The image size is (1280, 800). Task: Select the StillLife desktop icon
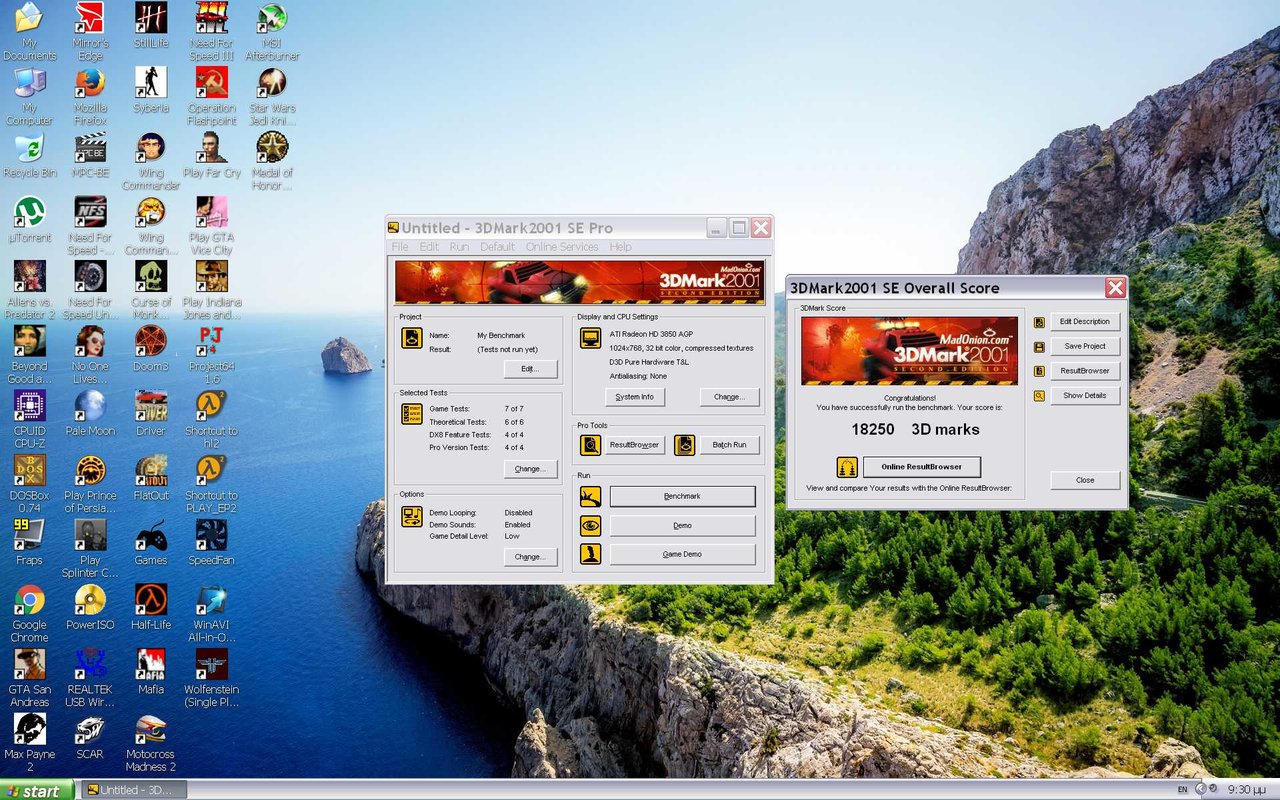(x=151, y=24)
